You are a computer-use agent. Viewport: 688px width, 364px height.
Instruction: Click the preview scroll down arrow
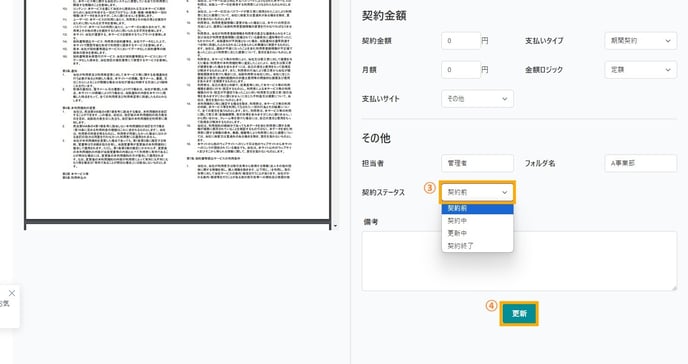[x=335, y=226]
